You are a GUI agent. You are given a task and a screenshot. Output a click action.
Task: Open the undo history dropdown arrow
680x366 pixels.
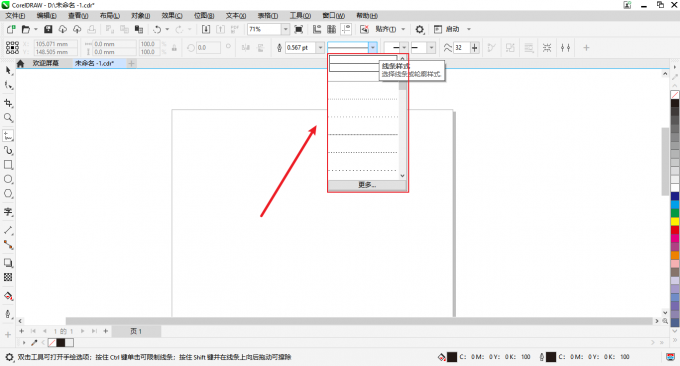click(x=167, y=29)
